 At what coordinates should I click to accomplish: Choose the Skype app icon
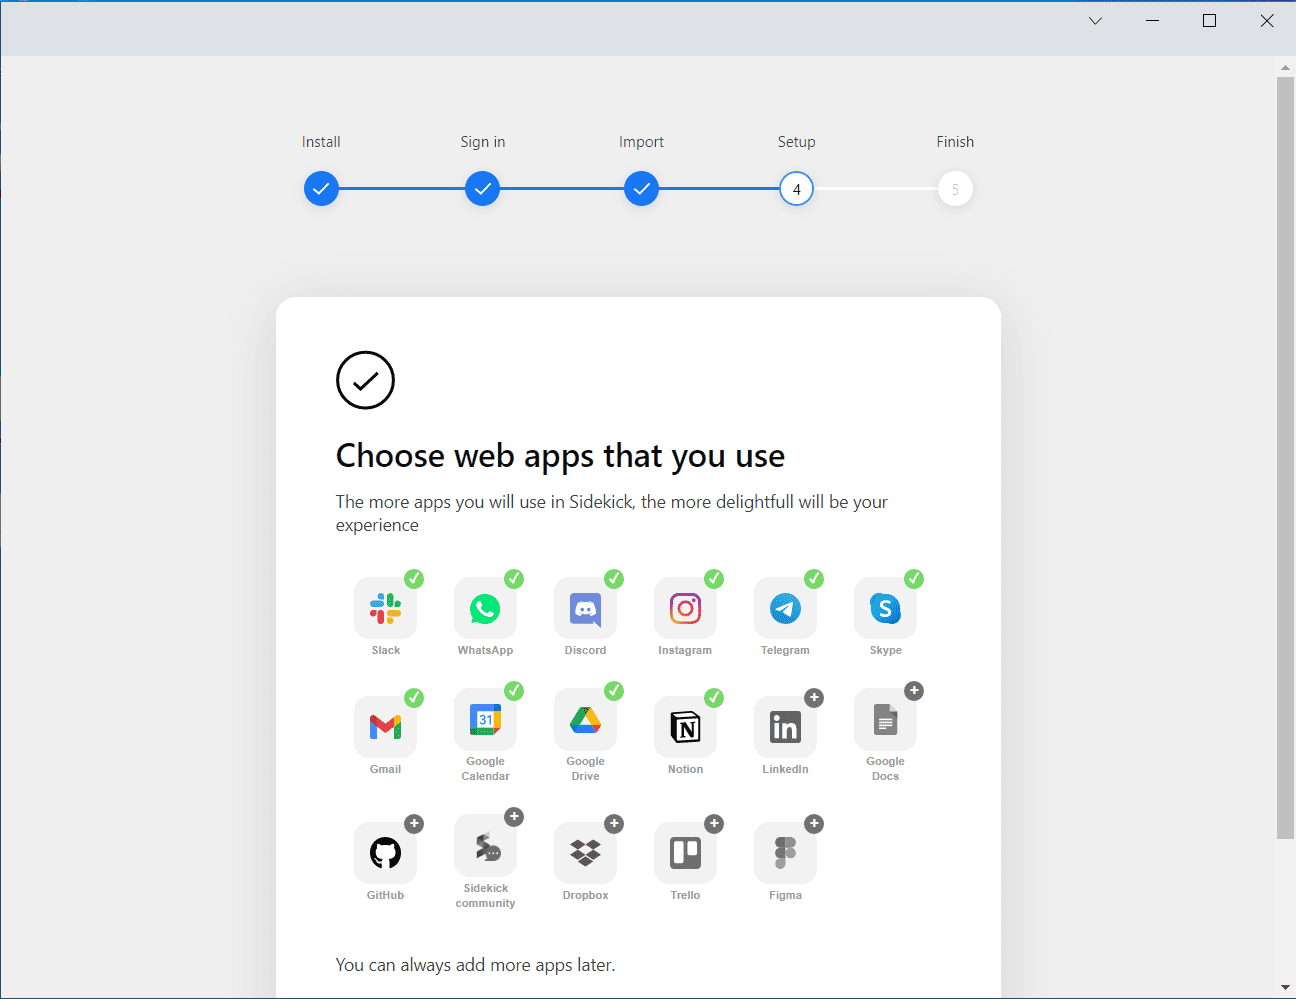tap(885, 608)
